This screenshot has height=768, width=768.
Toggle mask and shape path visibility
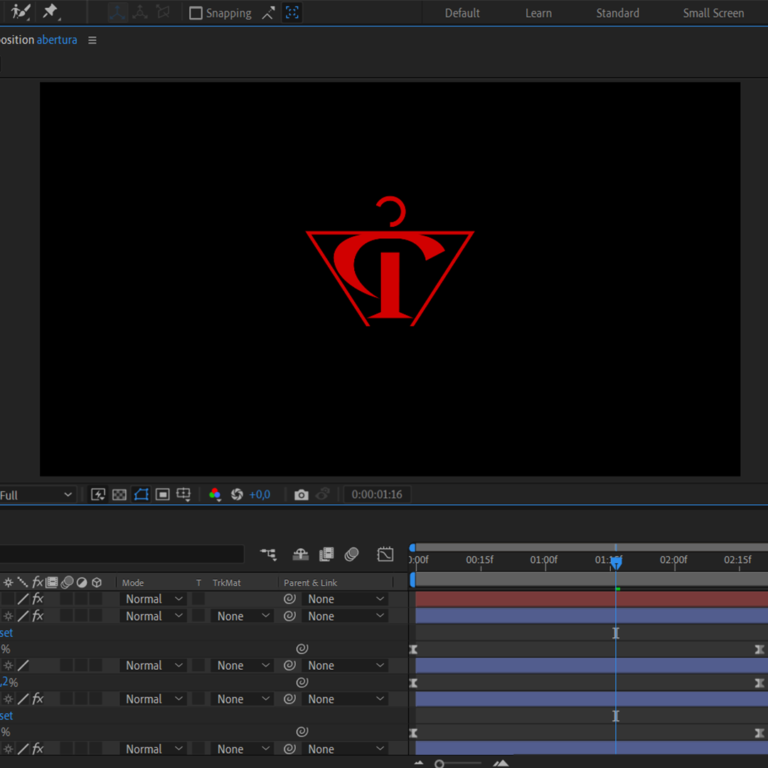[x=141, y=495]
